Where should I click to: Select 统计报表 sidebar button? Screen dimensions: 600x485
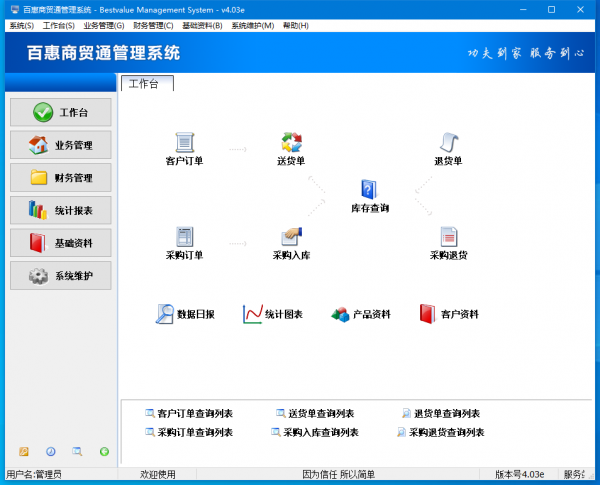[x=61, y=210]
